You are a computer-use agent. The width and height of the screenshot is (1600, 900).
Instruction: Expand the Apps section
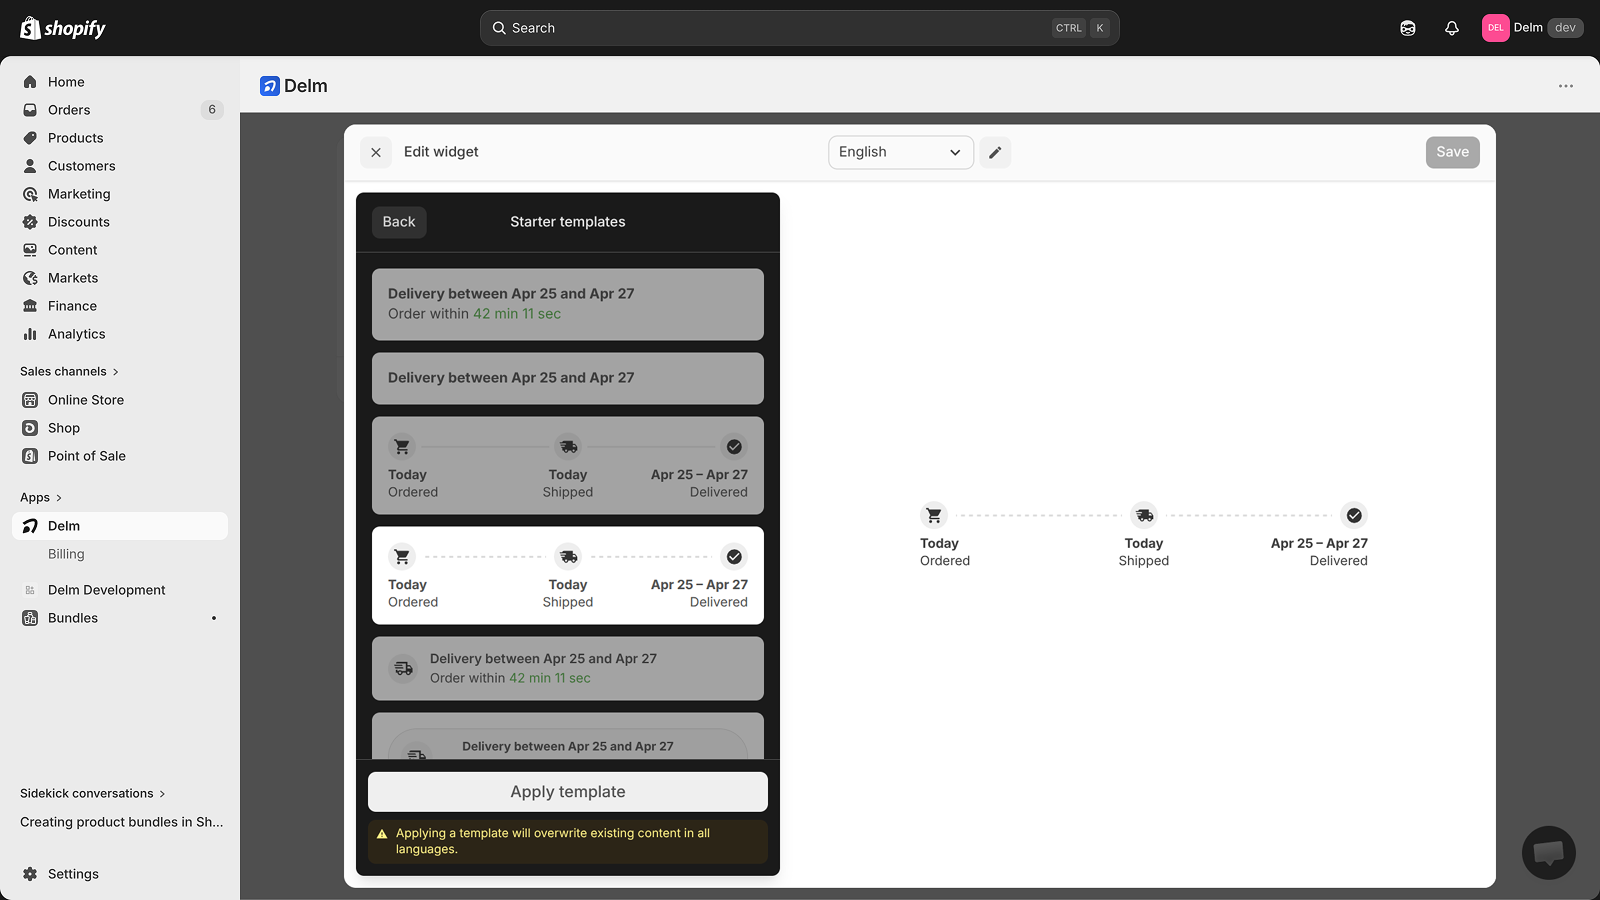tap(40, 497)
